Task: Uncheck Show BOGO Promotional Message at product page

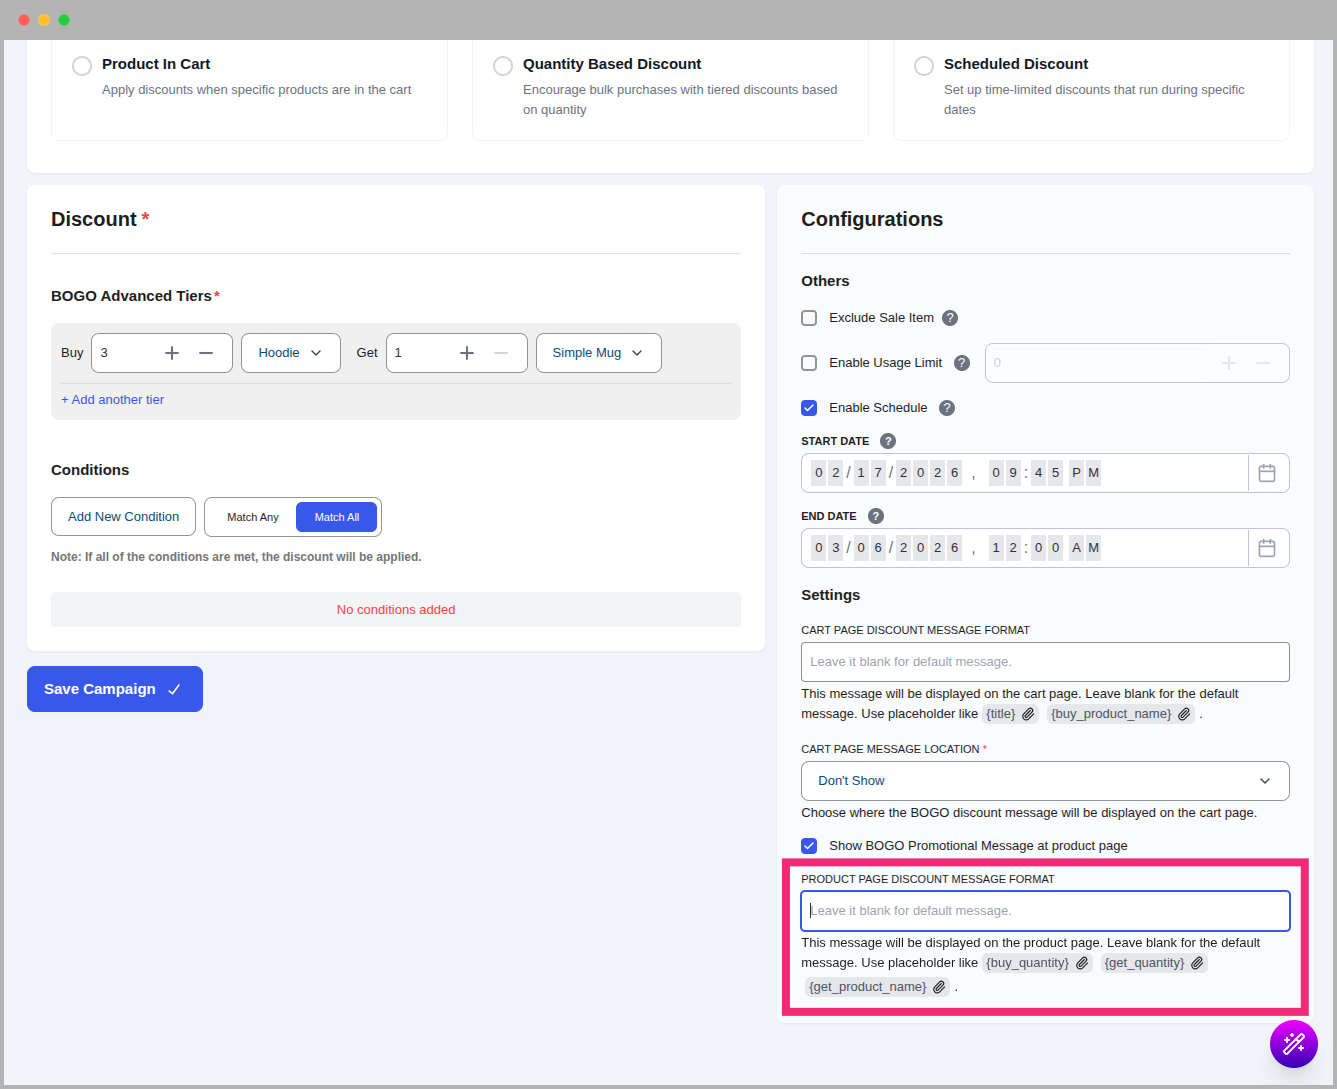Action: [809, 845]
